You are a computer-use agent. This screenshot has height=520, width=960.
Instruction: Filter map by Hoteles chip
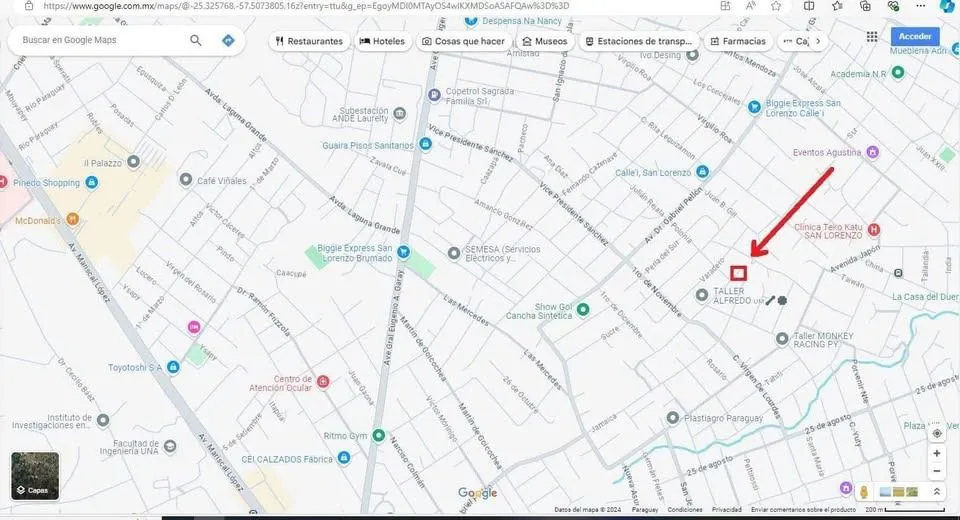382,41
